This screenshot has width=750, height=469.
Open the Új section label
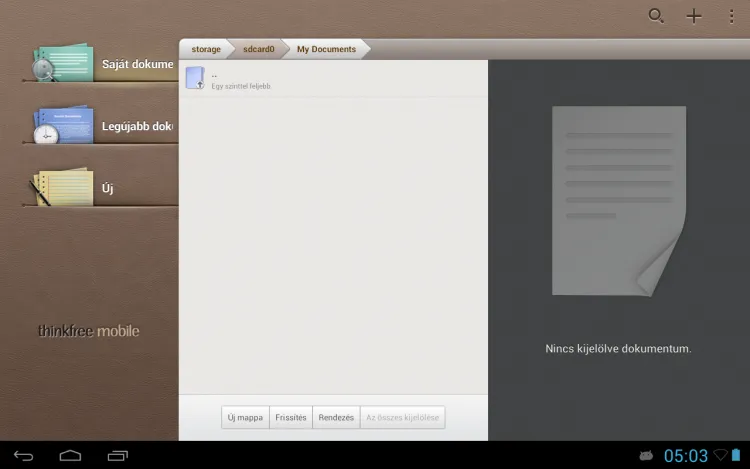pos(108,188)
